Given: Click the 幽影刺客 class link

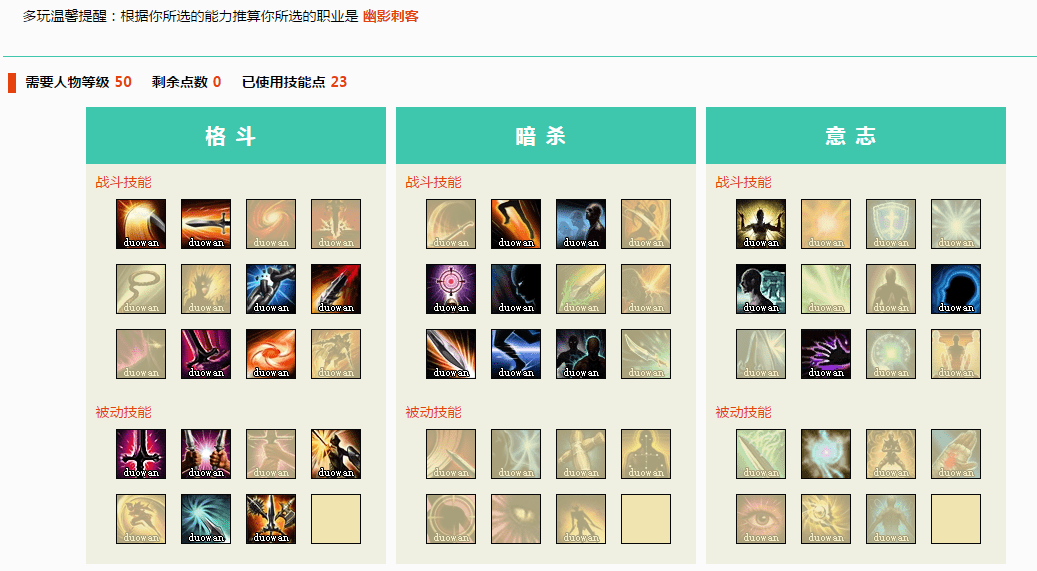Looking at the screenshot, I should 390,17.
